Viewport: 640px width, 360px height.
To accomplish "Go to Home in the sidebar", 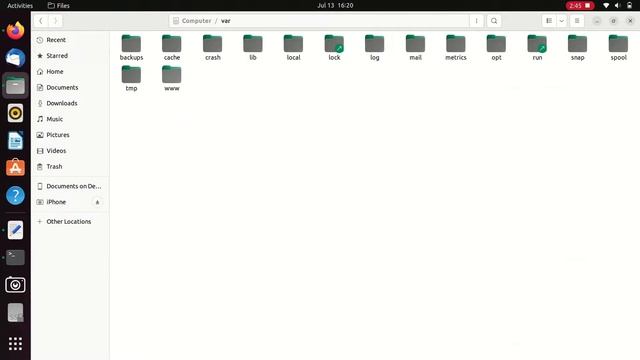I will [70, 71].
